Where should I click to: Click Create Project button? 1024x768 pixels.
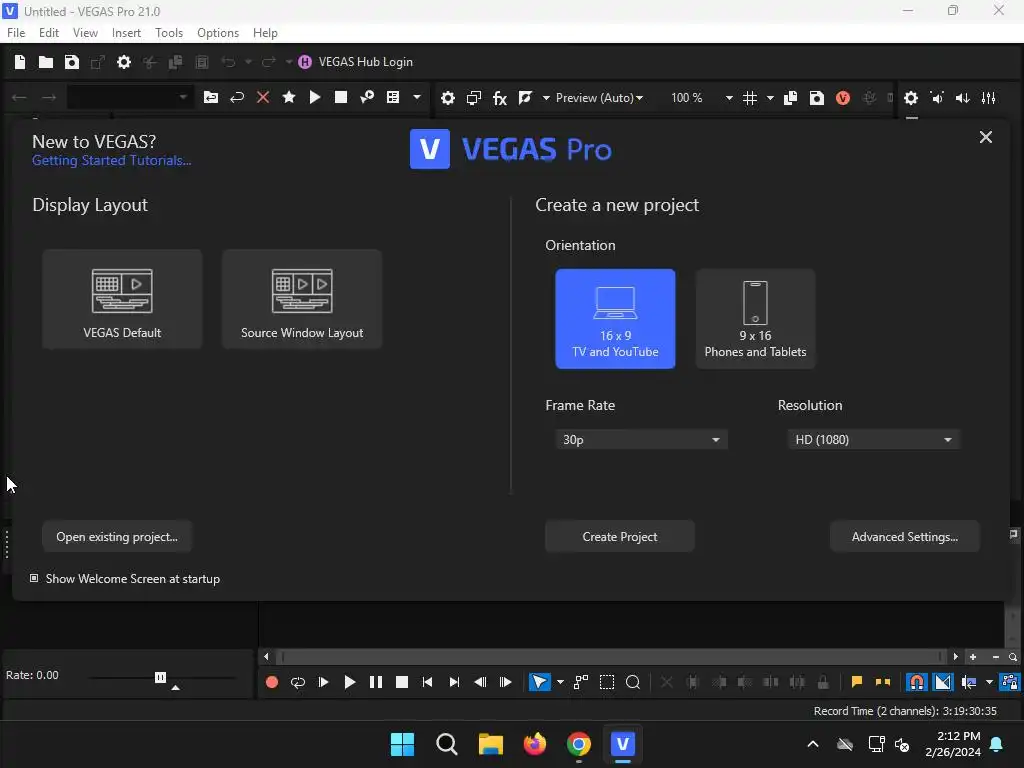pos(620,537)
